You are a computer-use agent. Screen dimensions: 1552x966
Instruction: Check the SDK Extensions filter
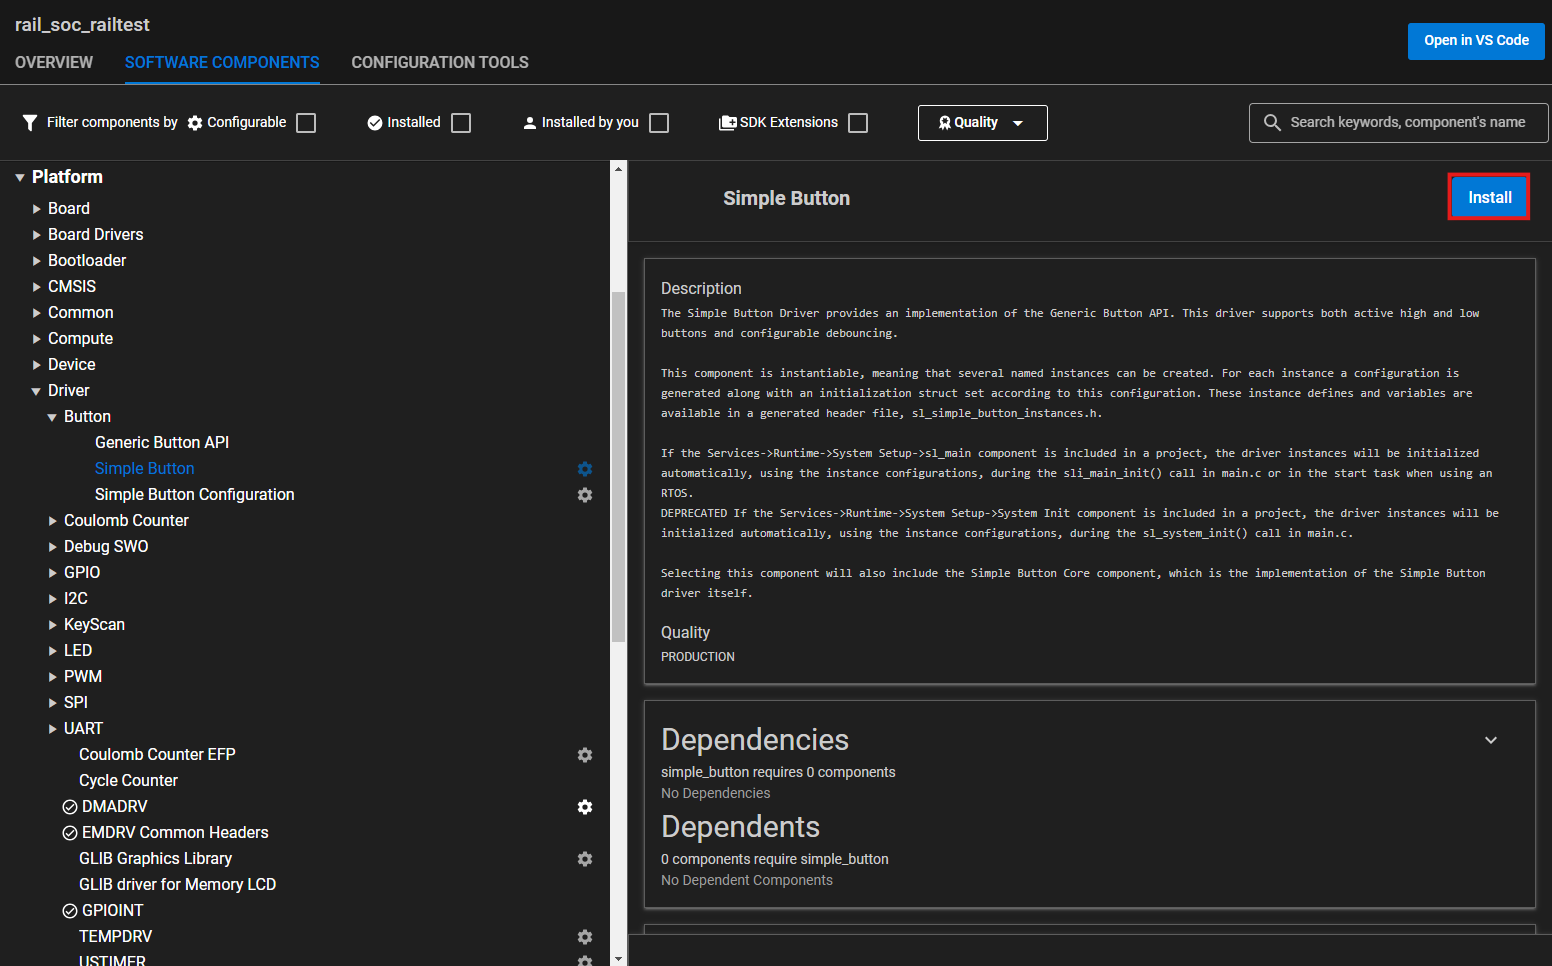coord(858,122)
